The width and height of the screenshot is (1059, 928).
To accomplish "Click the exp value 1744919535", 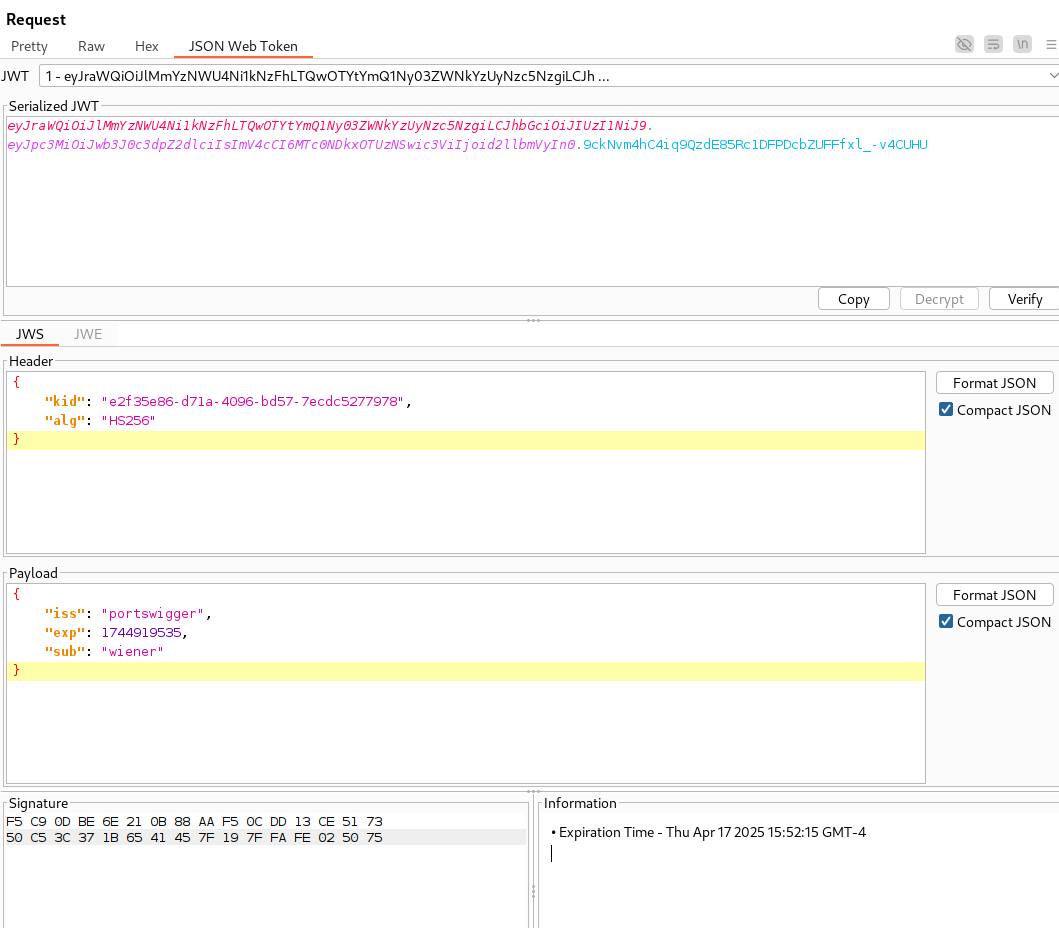I will click(142, 632).
